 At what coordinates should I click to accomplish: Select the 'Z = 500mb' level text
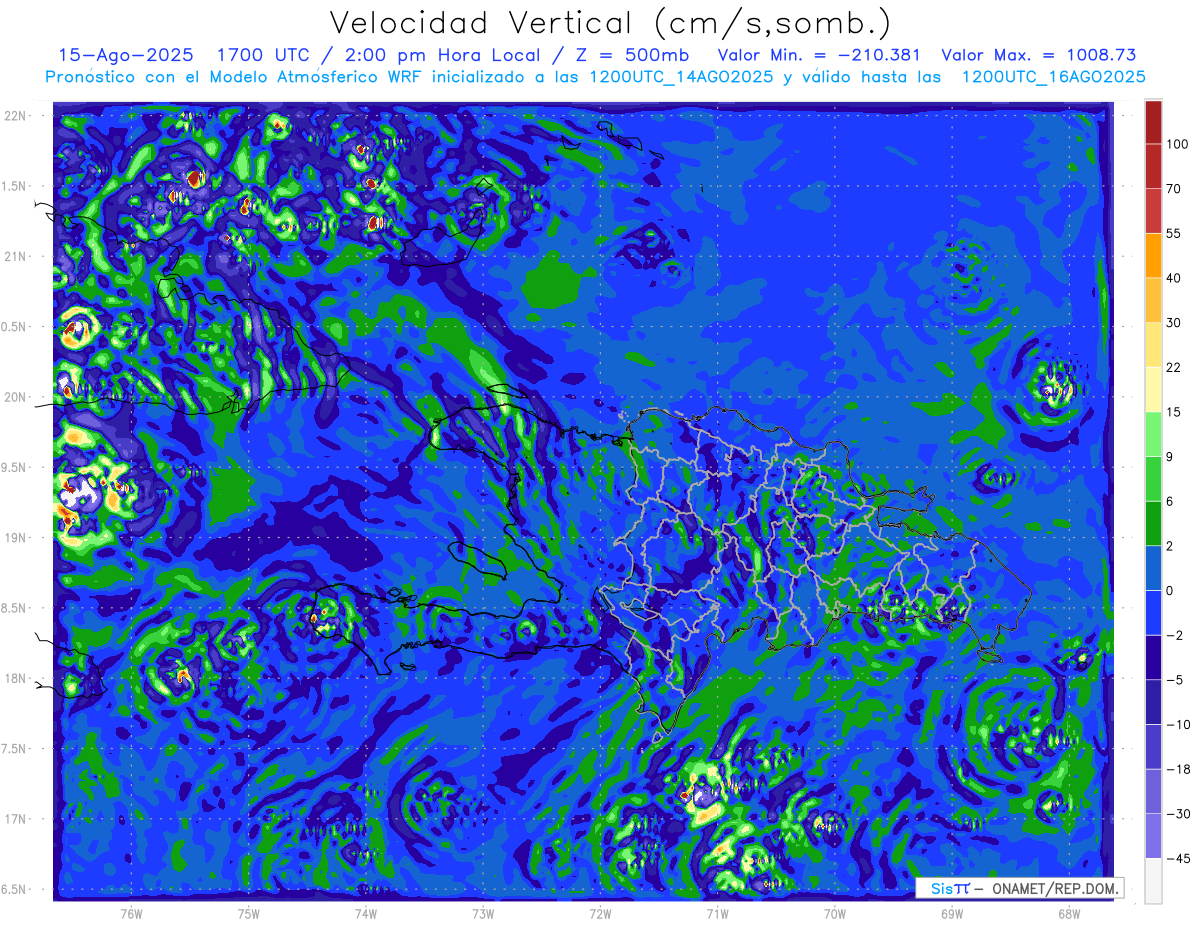[x=628, y=55]
